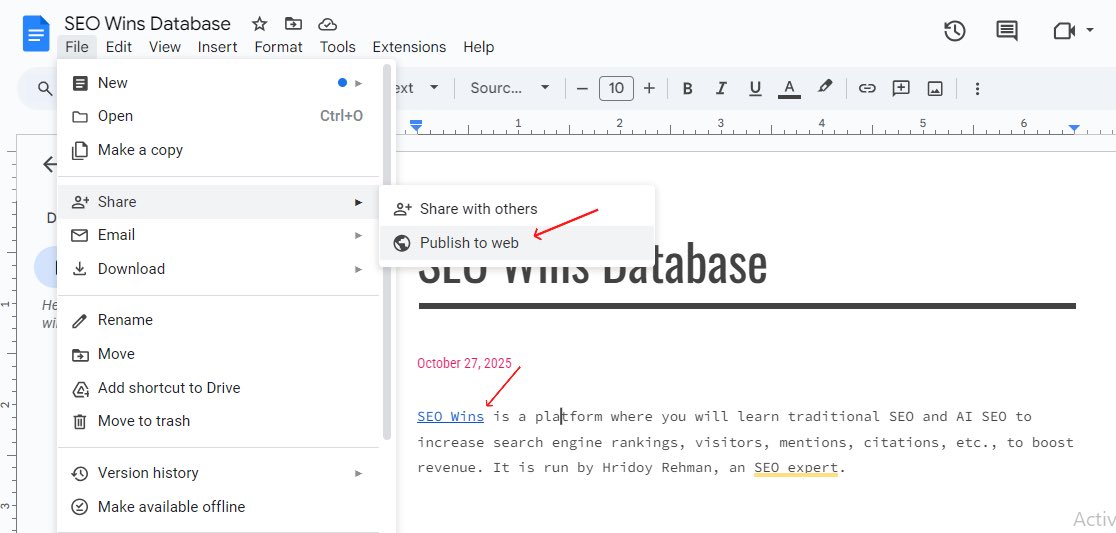1116x533 pixels.
Task: Open the Format menu
Action: (278, 47)
